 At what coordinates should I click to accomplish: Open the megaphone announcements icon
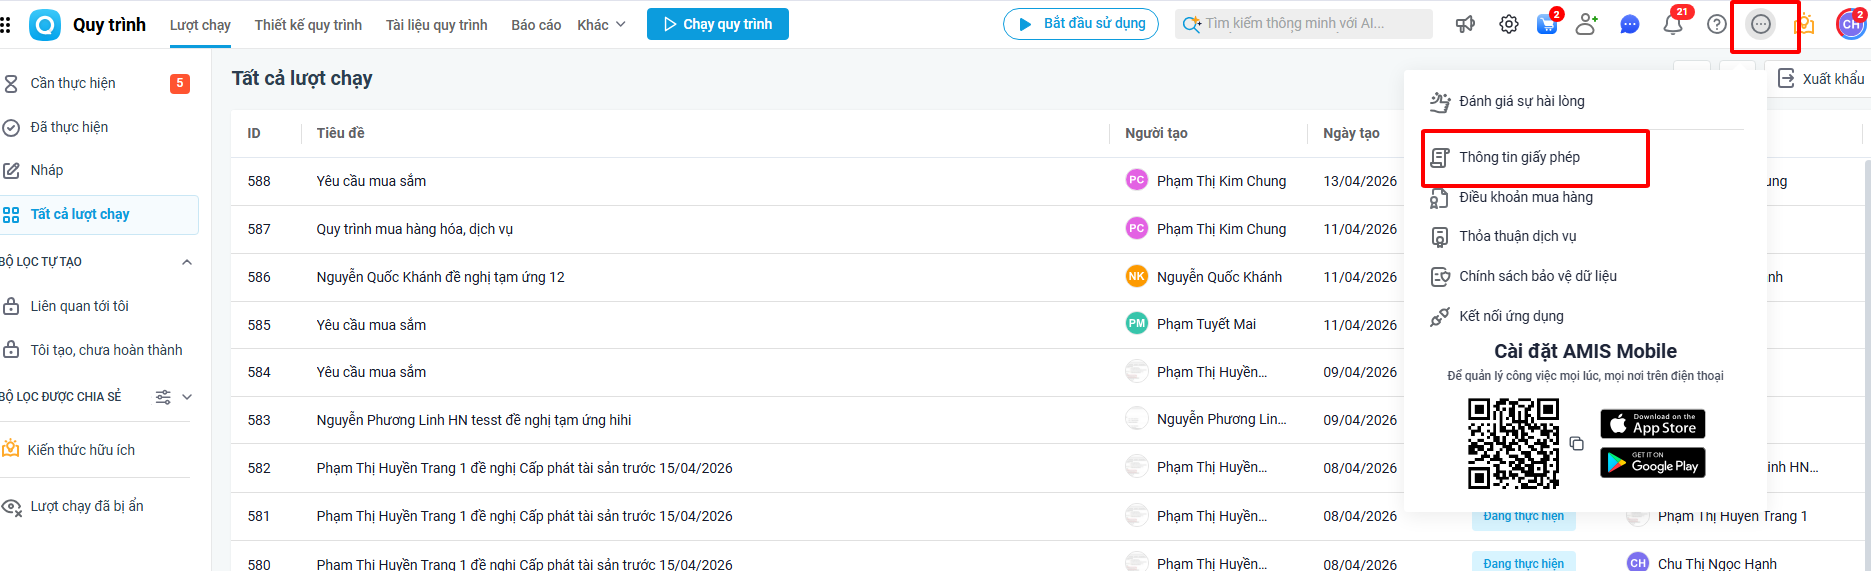point(1465,24)
